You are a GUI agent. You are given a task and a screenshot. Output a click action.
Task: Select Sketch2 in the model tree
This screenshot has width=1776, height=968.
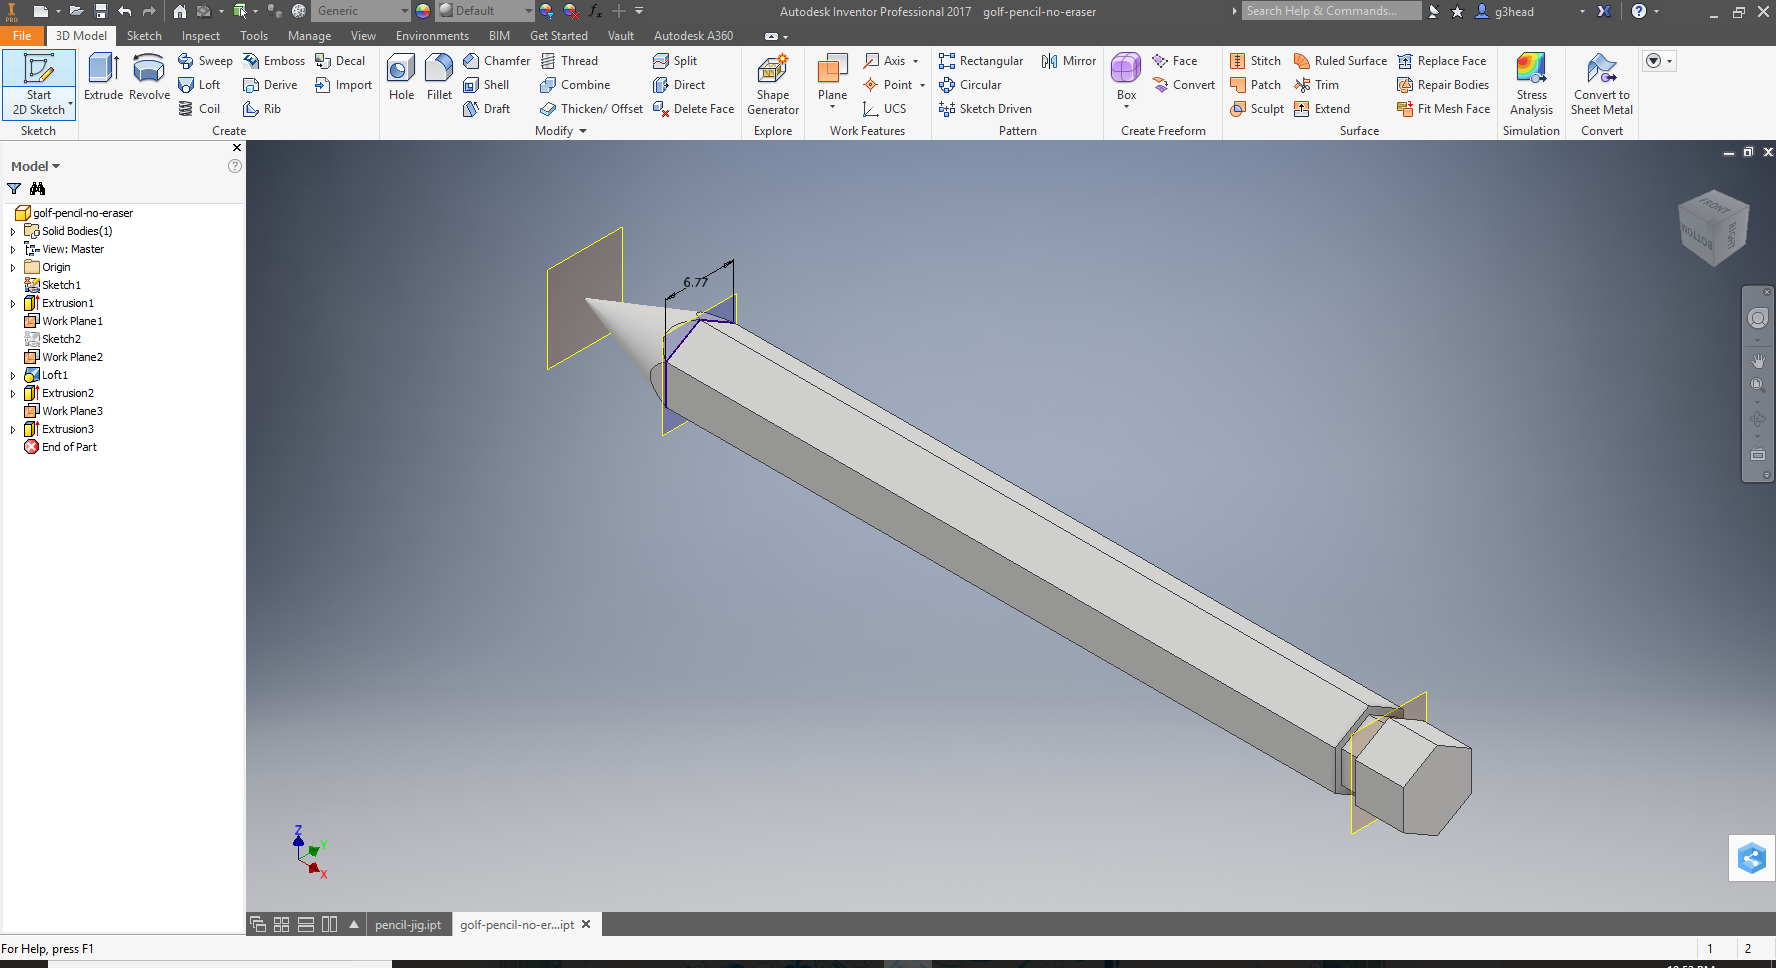coord(61,339)
